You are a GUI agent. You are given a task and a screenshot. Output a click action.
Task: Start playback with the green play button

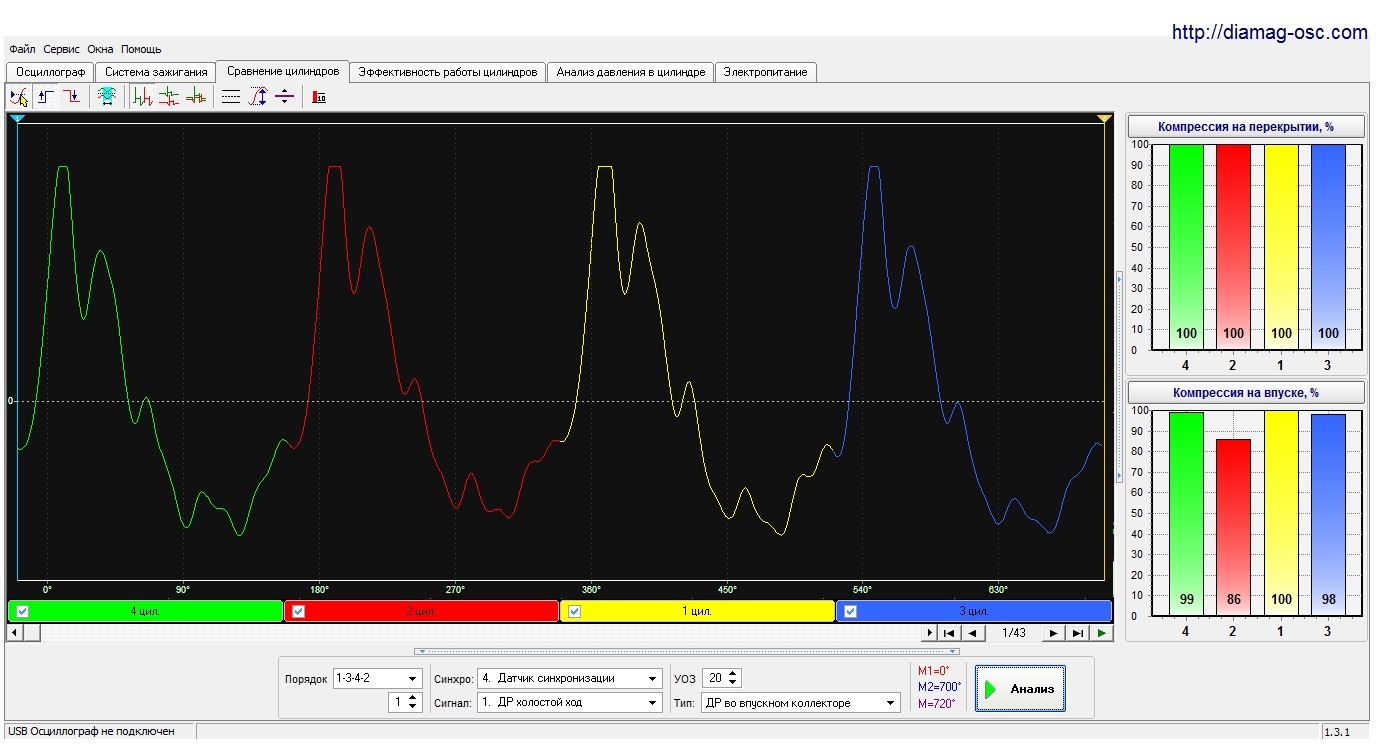tap(1101, 633)
